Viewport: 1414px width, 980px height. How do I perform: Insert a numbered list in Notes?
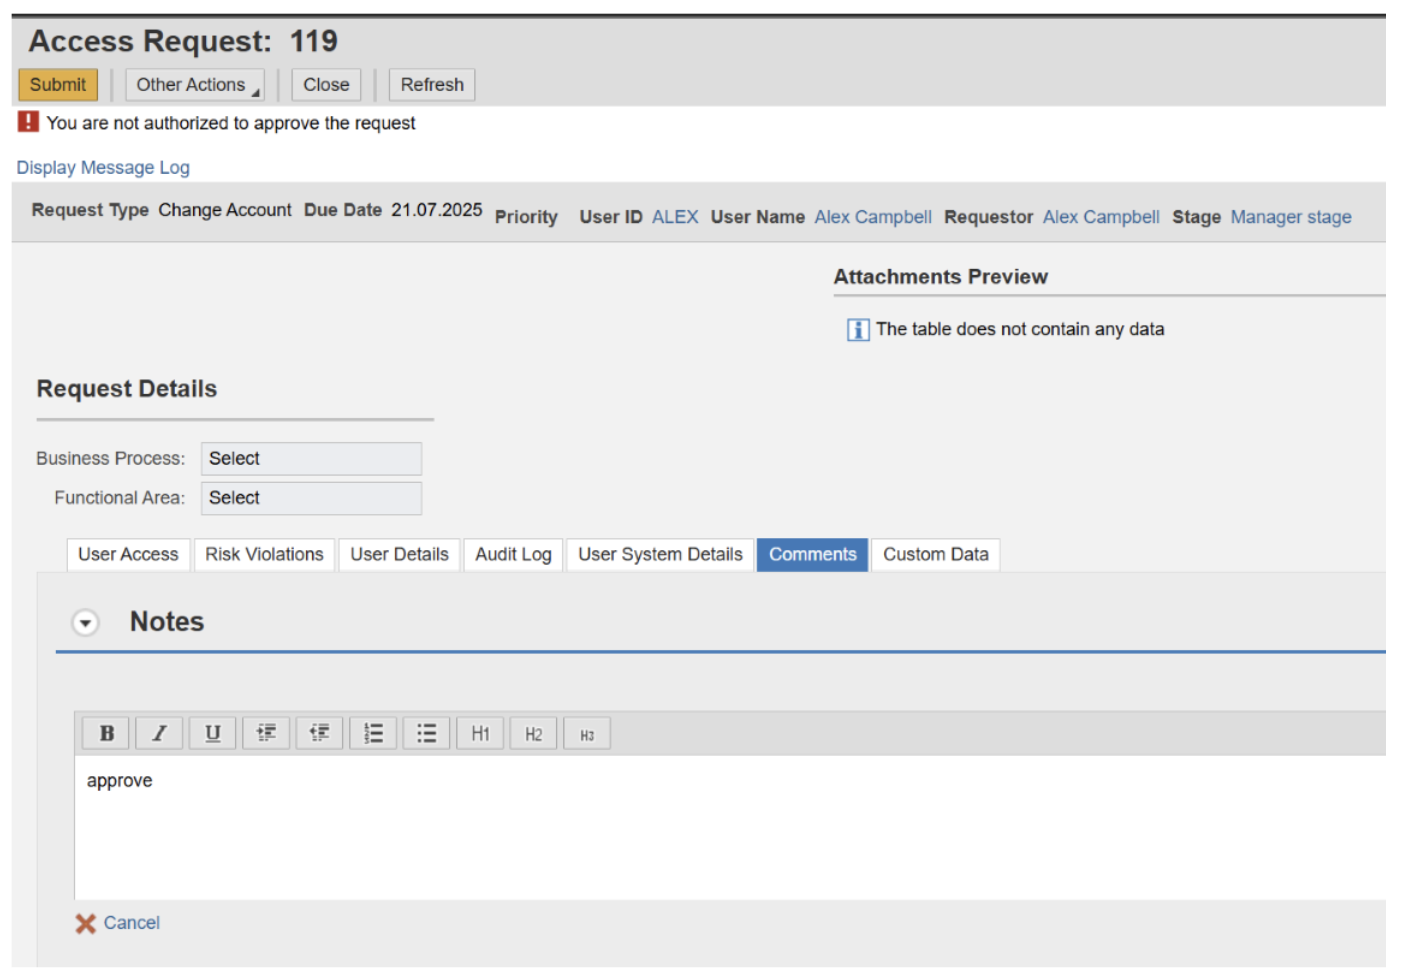(373, 732)
